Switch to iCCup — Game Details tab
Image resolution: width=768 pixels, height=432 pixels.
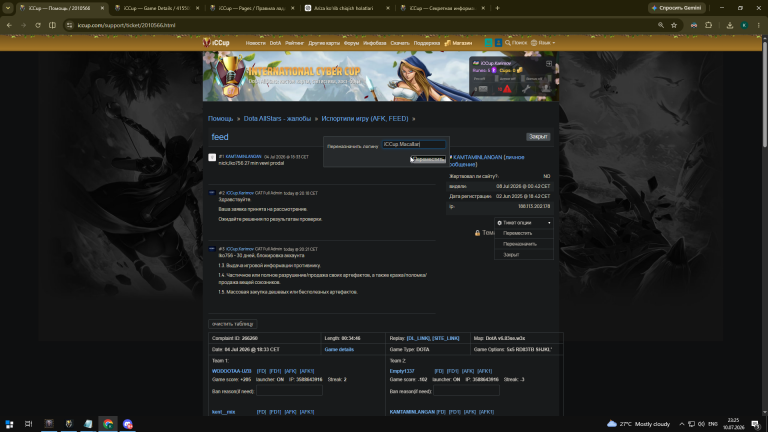156,8
